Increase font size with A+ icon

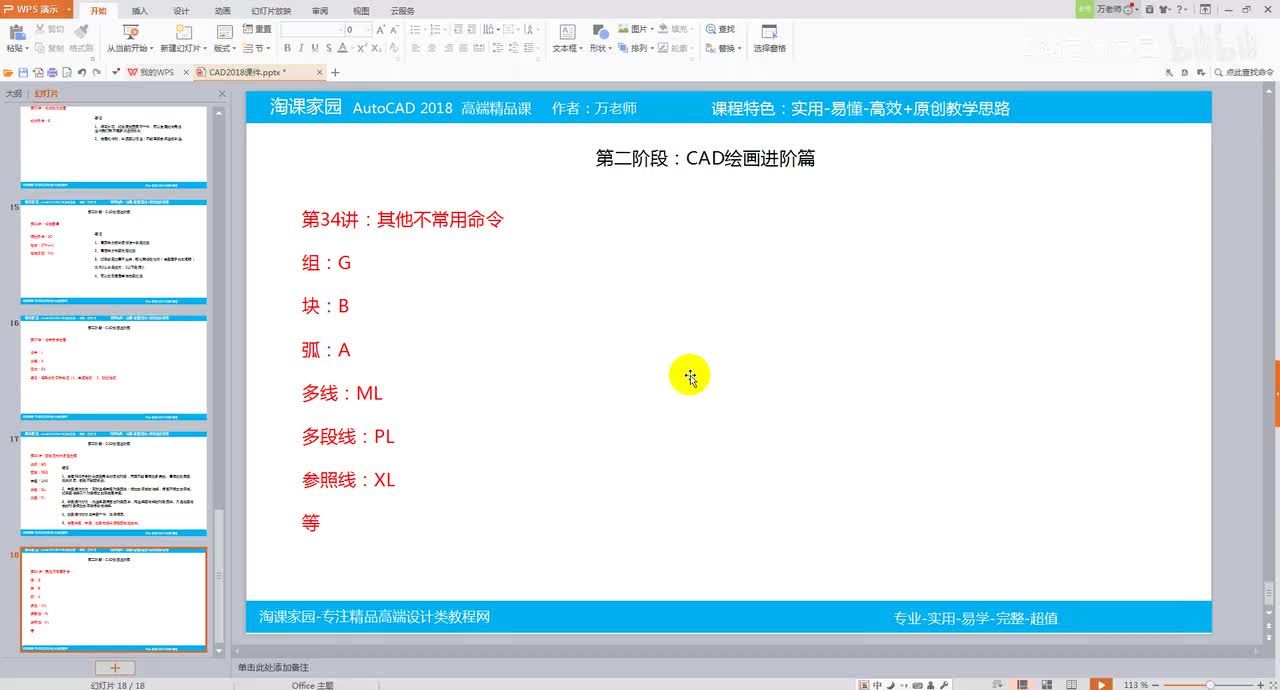coord(382,30)
